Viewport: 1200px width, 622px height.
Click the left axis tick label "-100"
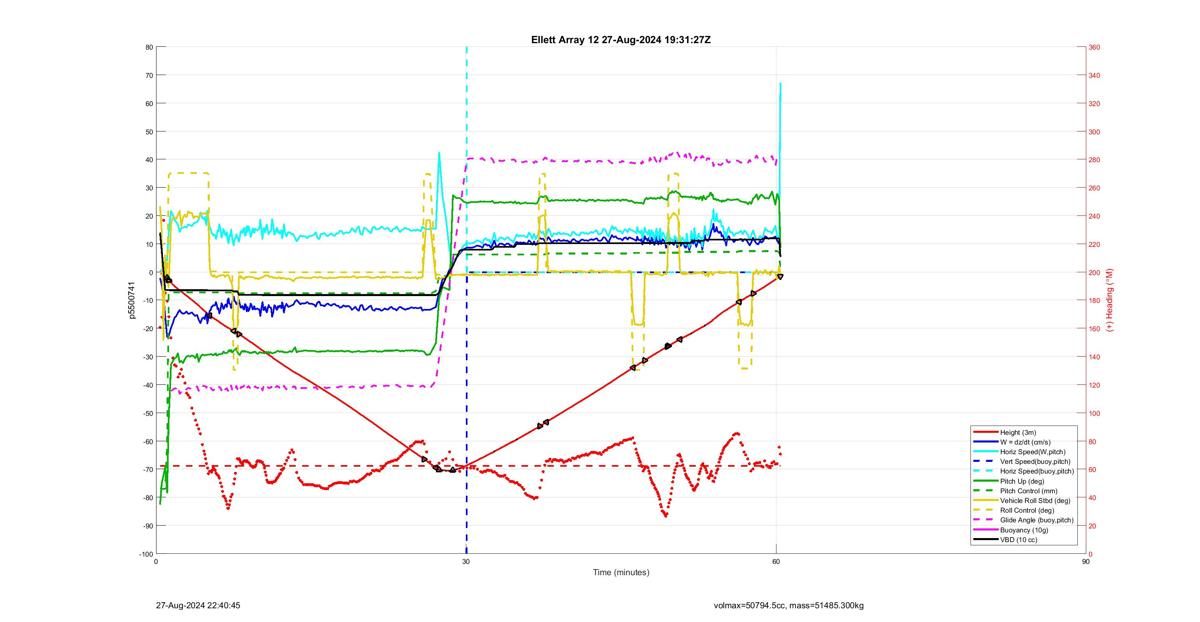pyautogui.click(x=145, y=553)
